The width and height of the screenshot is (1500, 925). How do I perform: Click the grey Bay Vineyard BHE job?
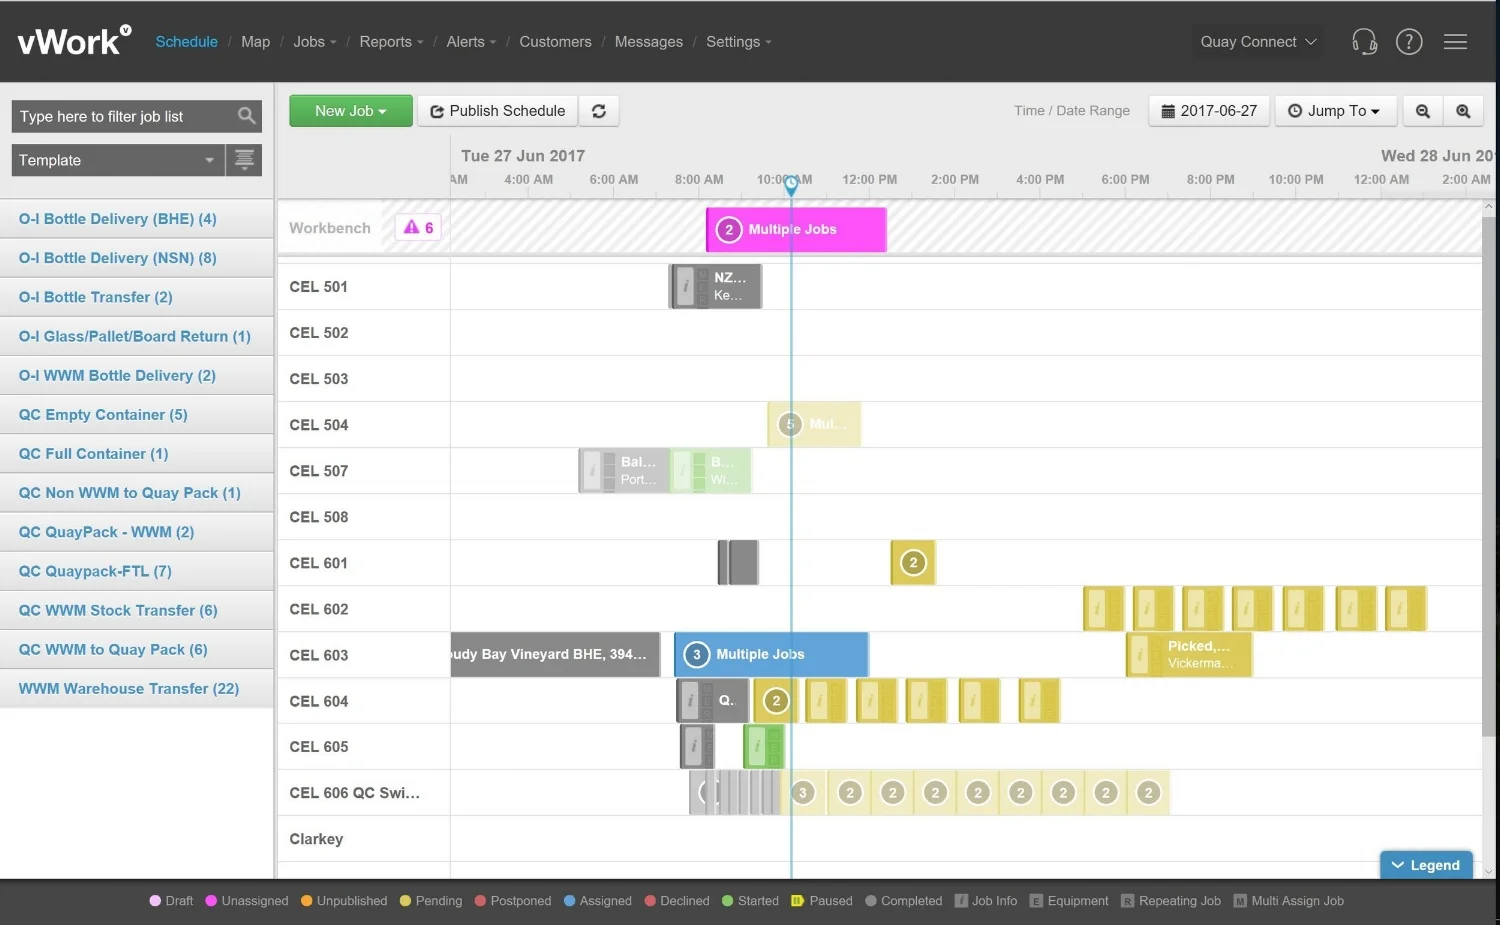pos(555,654)
